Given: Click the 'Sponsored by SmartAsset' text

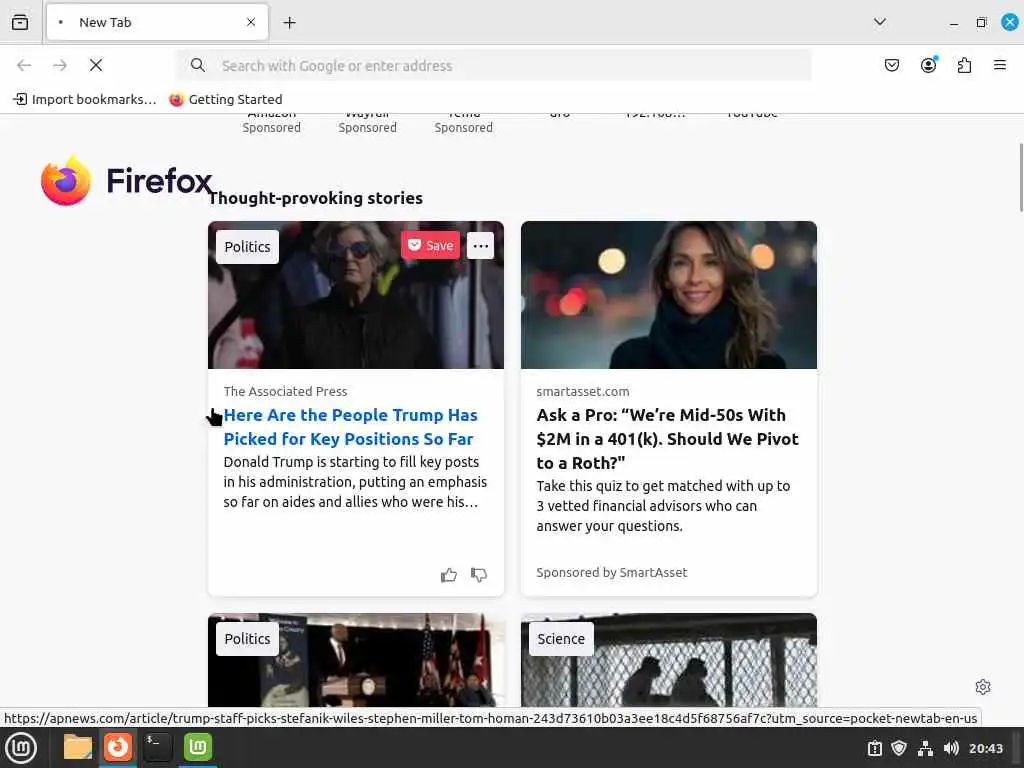Looking at the screenshot, I should 611,572.
